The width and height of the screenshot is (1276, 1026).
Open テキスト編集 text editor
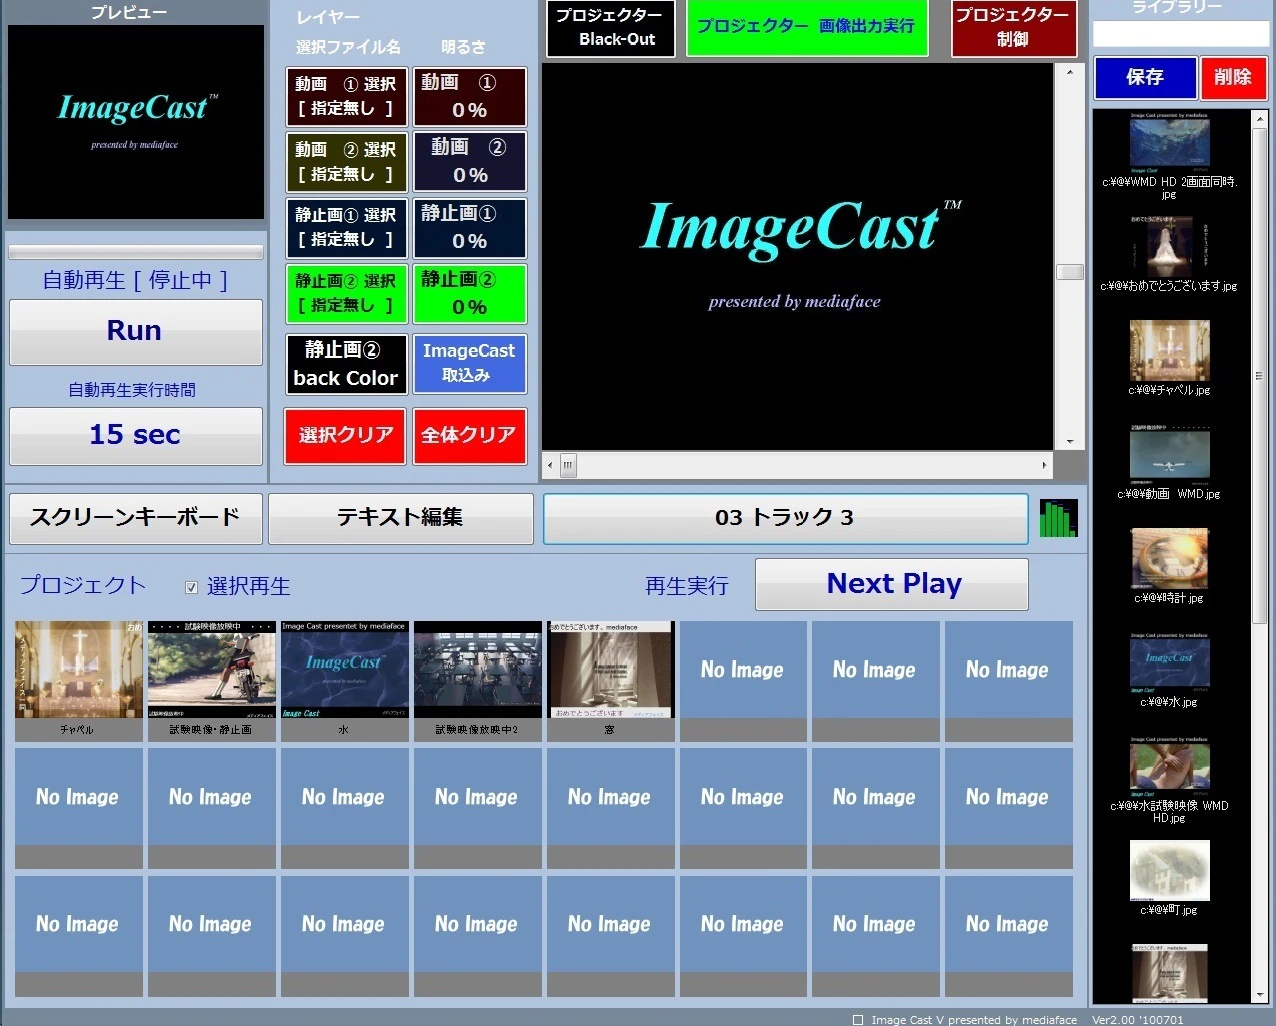coord(400,518)
